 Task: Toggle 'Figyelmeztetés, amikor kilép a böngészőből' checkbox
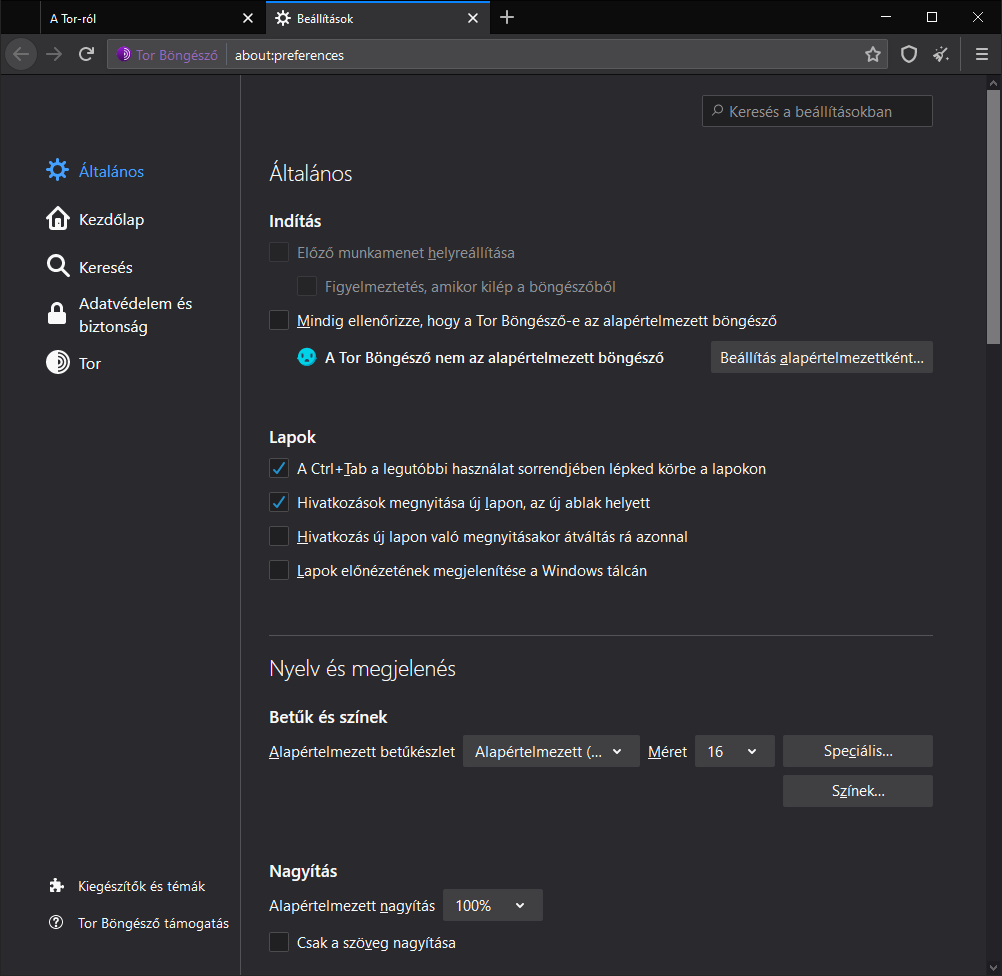(x=307, y=286)
